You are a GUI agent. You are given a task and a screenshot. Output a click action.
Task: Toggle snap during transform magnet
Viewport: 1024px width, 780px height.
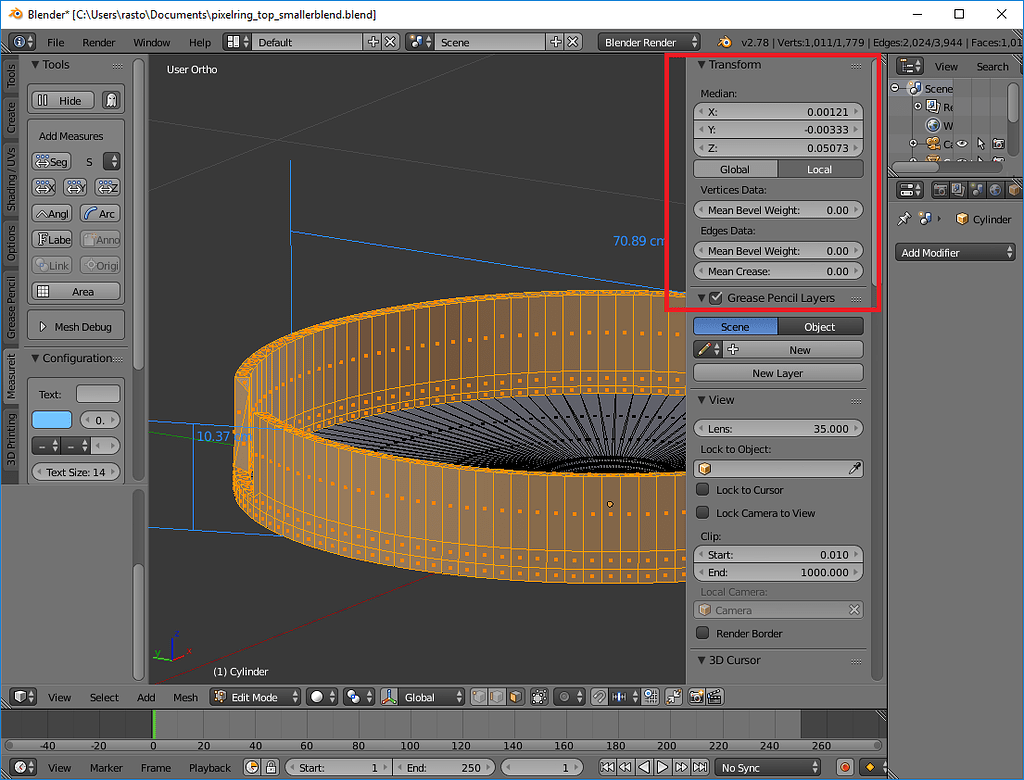point(599,697)
